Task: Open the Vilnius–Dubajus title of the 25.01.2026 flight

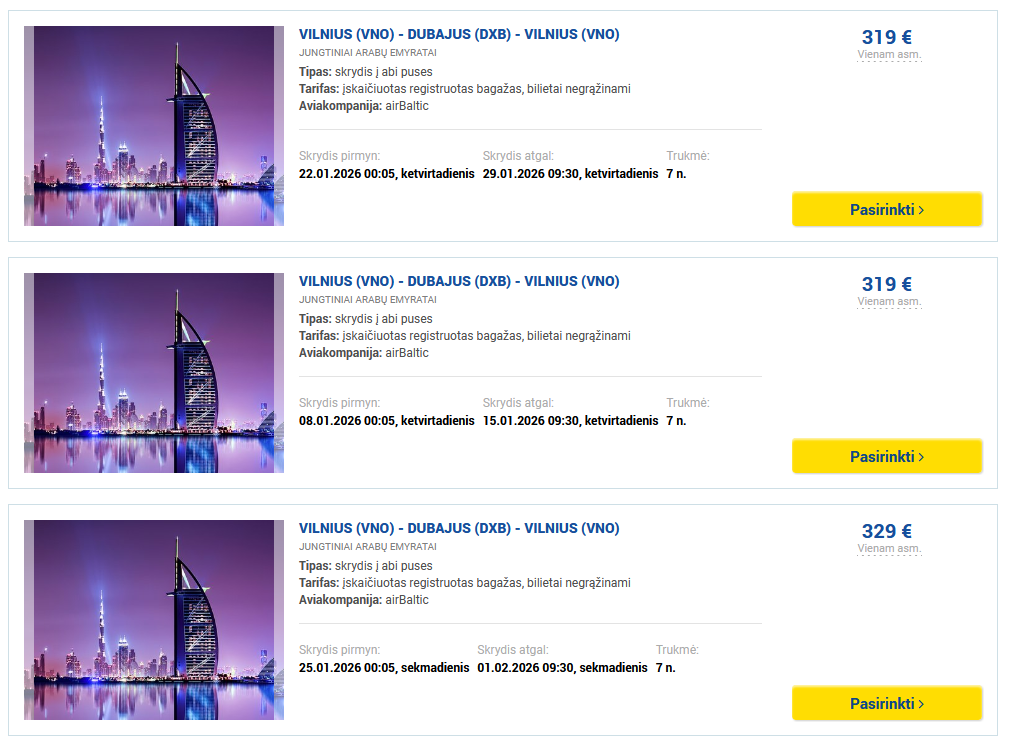Action: point(459,528)
